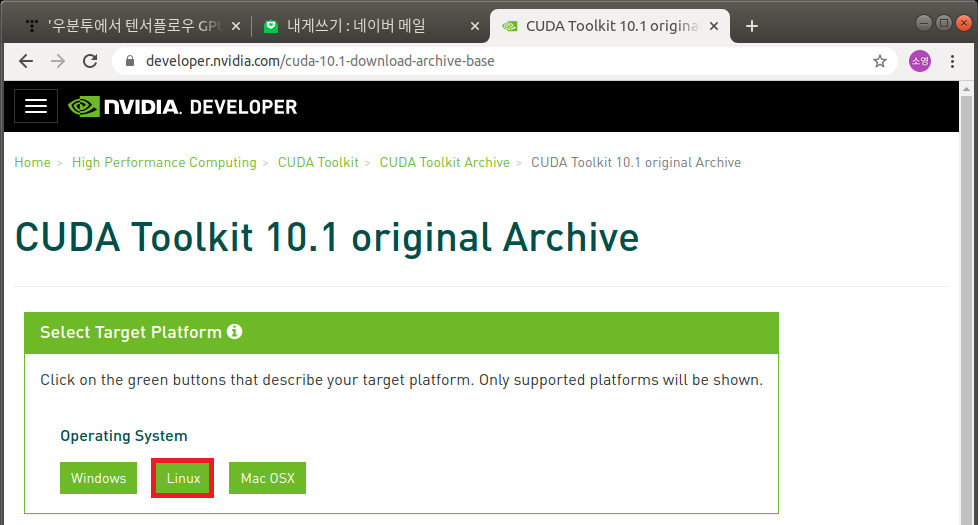980x525 pixels.
Task: Open High Performance Computing breadcrumb
Action: click(x=164, y=162)
